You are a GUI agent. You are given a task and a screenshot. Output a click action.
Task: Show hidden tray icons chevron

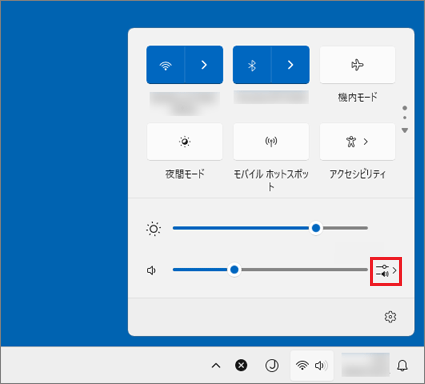click(216, 366)
